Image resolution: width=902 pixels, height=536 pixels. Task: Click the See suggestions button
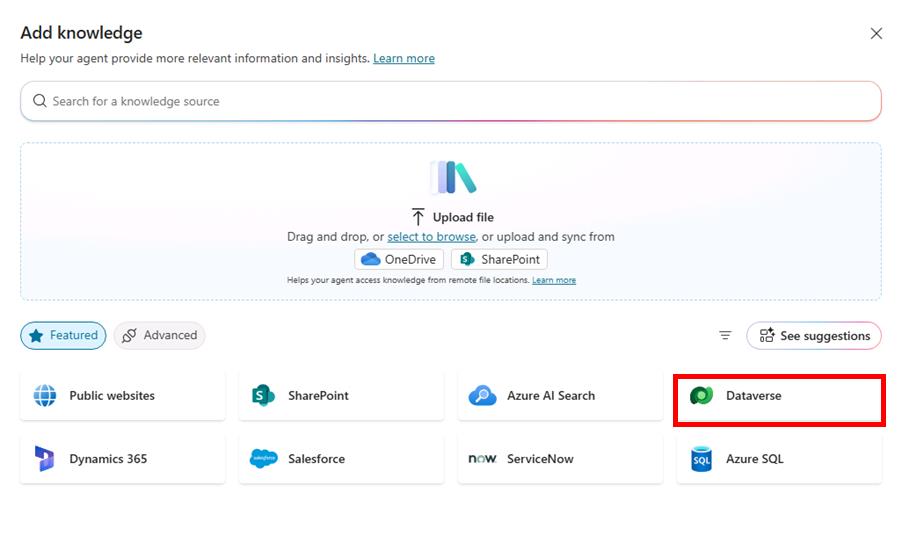point(814,336)
